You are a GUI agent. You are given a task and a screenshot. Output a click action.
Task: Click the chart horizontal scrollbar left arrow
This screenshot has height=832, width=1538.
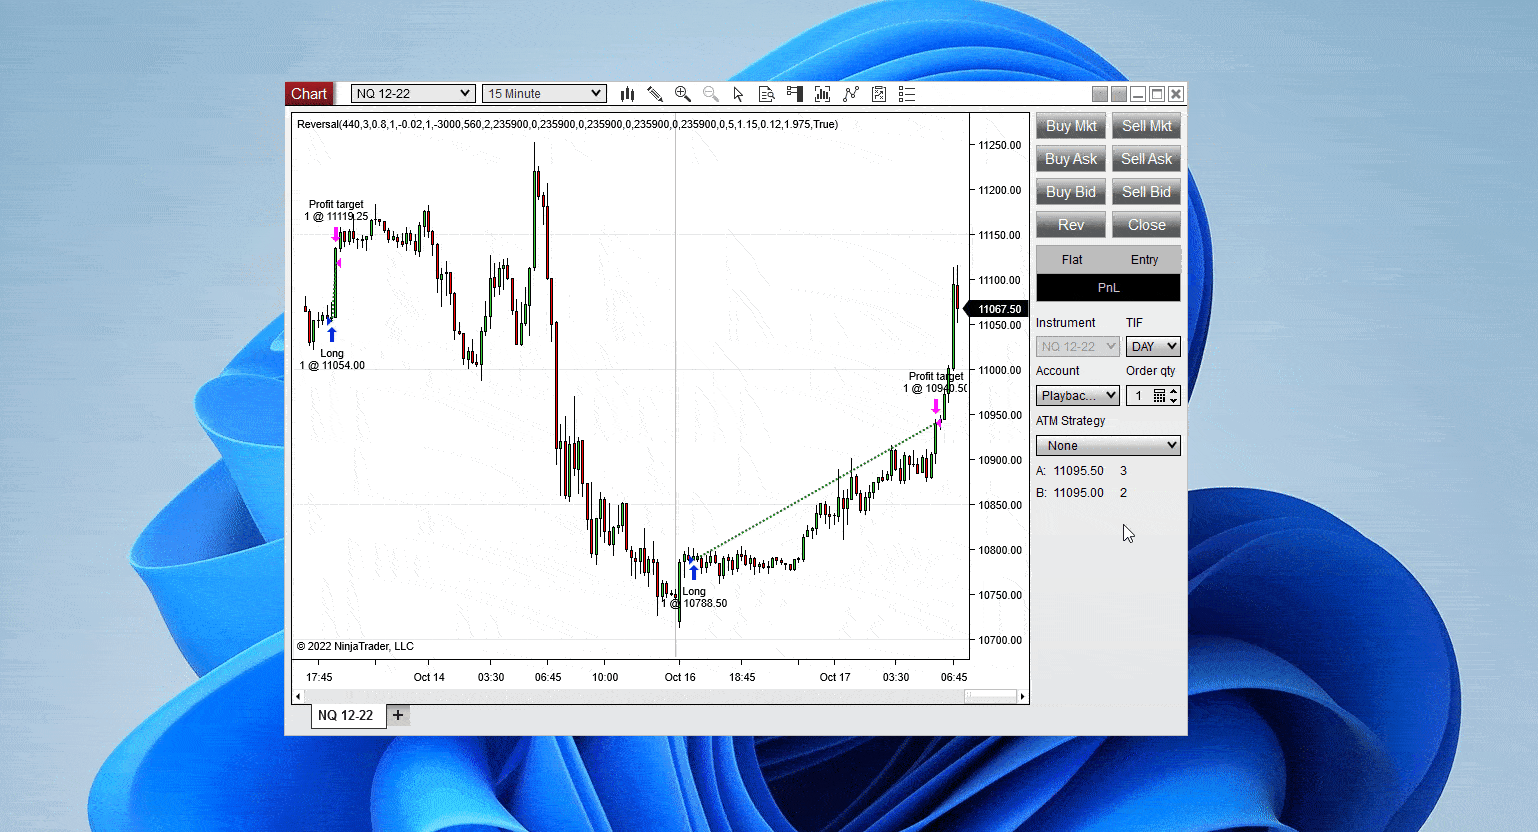click(298, 696)
